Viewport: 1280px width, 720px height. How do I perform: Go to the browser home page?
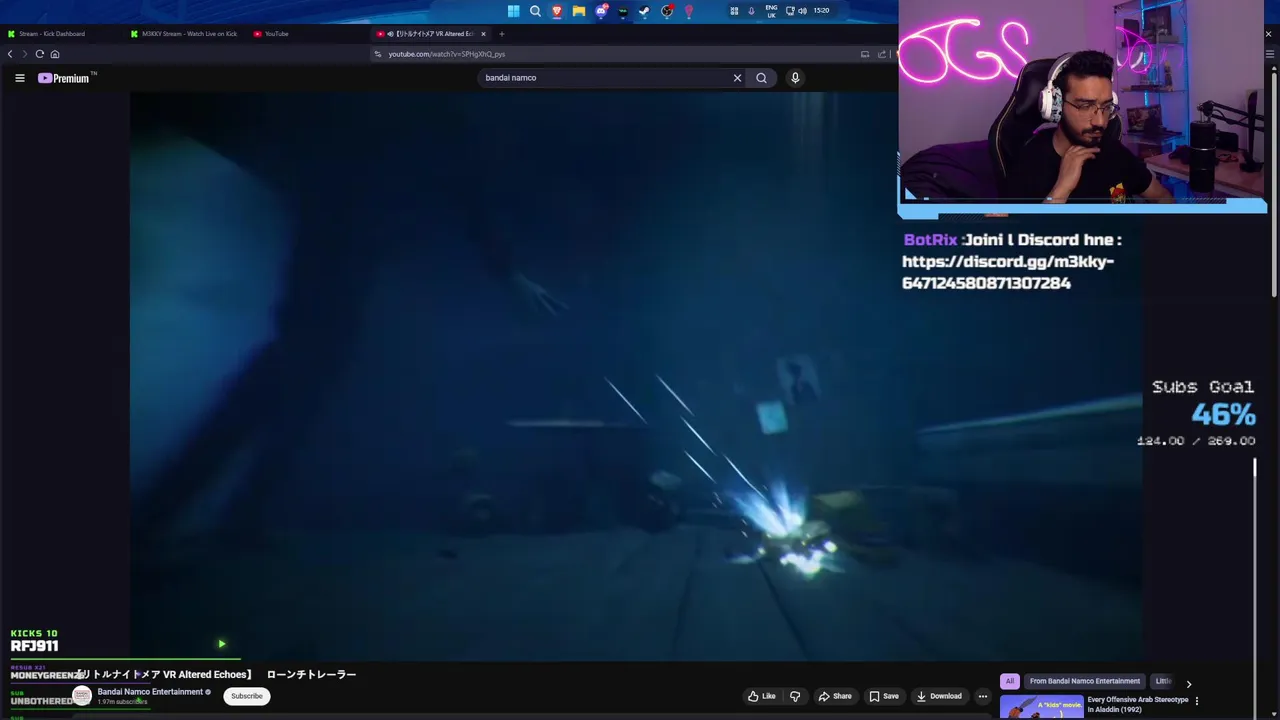(x=55, y=54)
